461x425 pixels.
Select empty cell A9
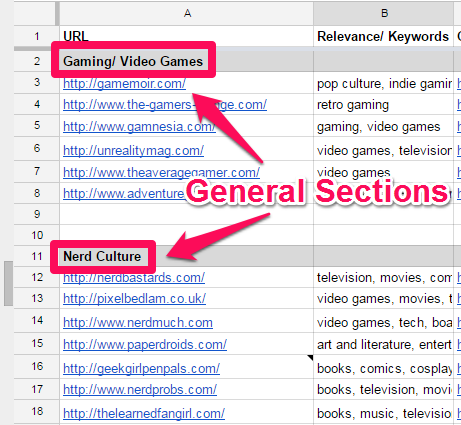187,214
